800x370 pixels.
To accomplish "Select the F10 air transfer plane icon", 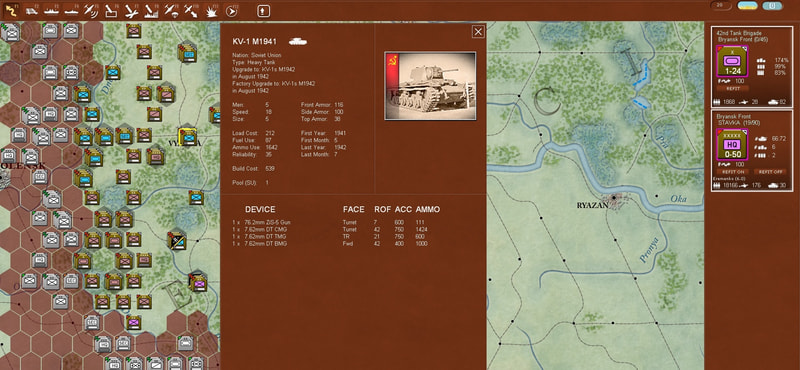I will [x=191, y=10].
